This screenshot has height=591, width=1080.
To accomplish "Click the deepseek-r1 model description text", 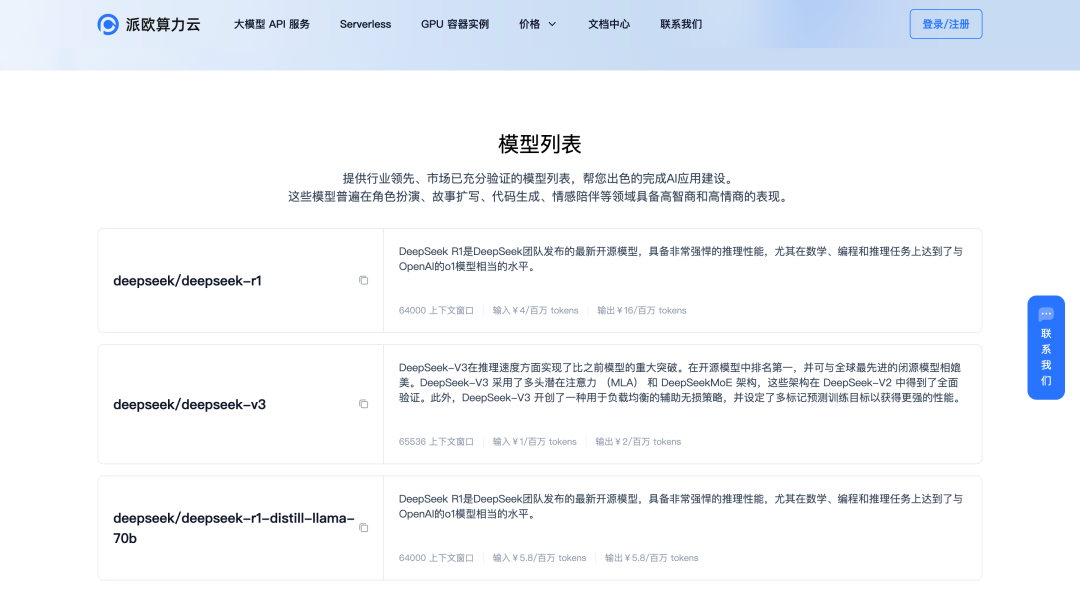I will 681,259.
